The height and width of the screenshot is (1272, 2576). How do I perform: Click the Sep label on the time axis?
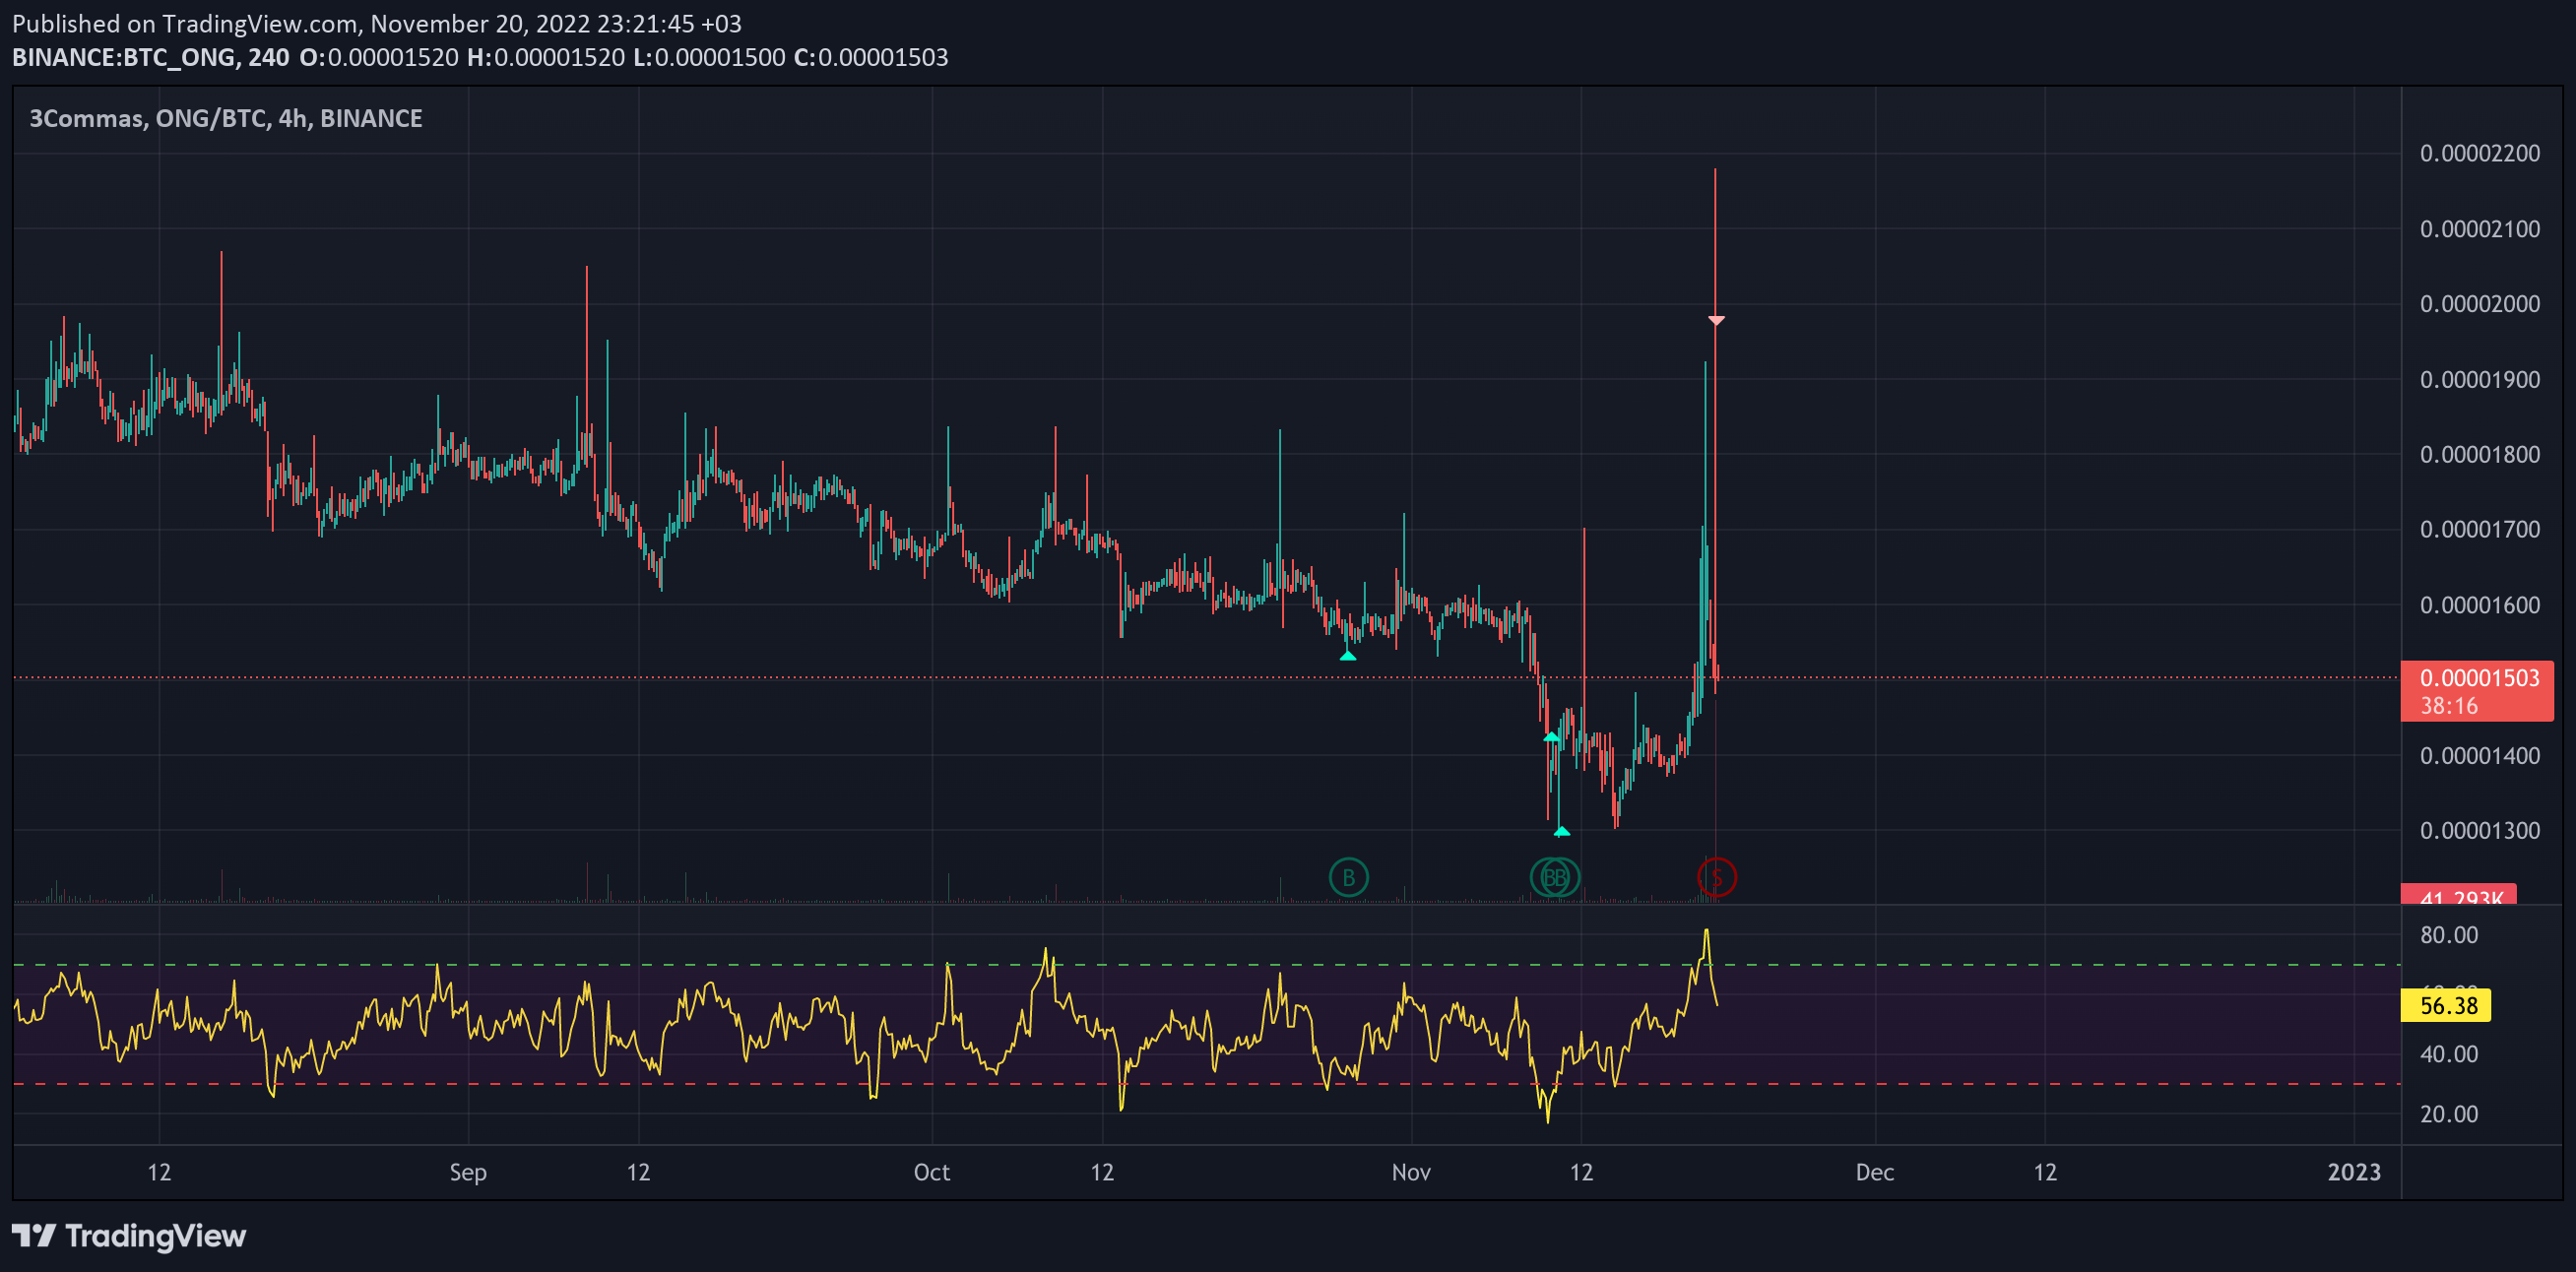[468, 1172]
